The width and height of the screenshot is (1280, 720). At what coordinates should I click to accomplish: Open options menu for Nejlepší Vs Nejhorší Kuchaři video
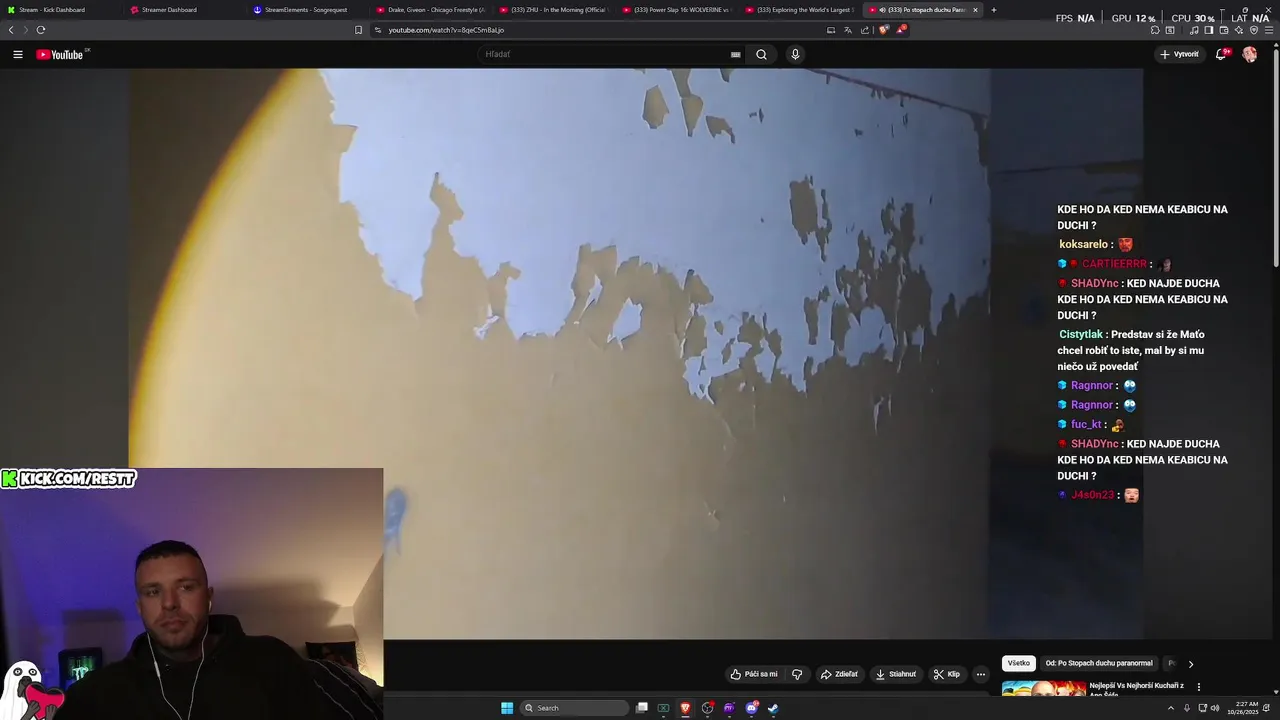tap(1198, 687)
